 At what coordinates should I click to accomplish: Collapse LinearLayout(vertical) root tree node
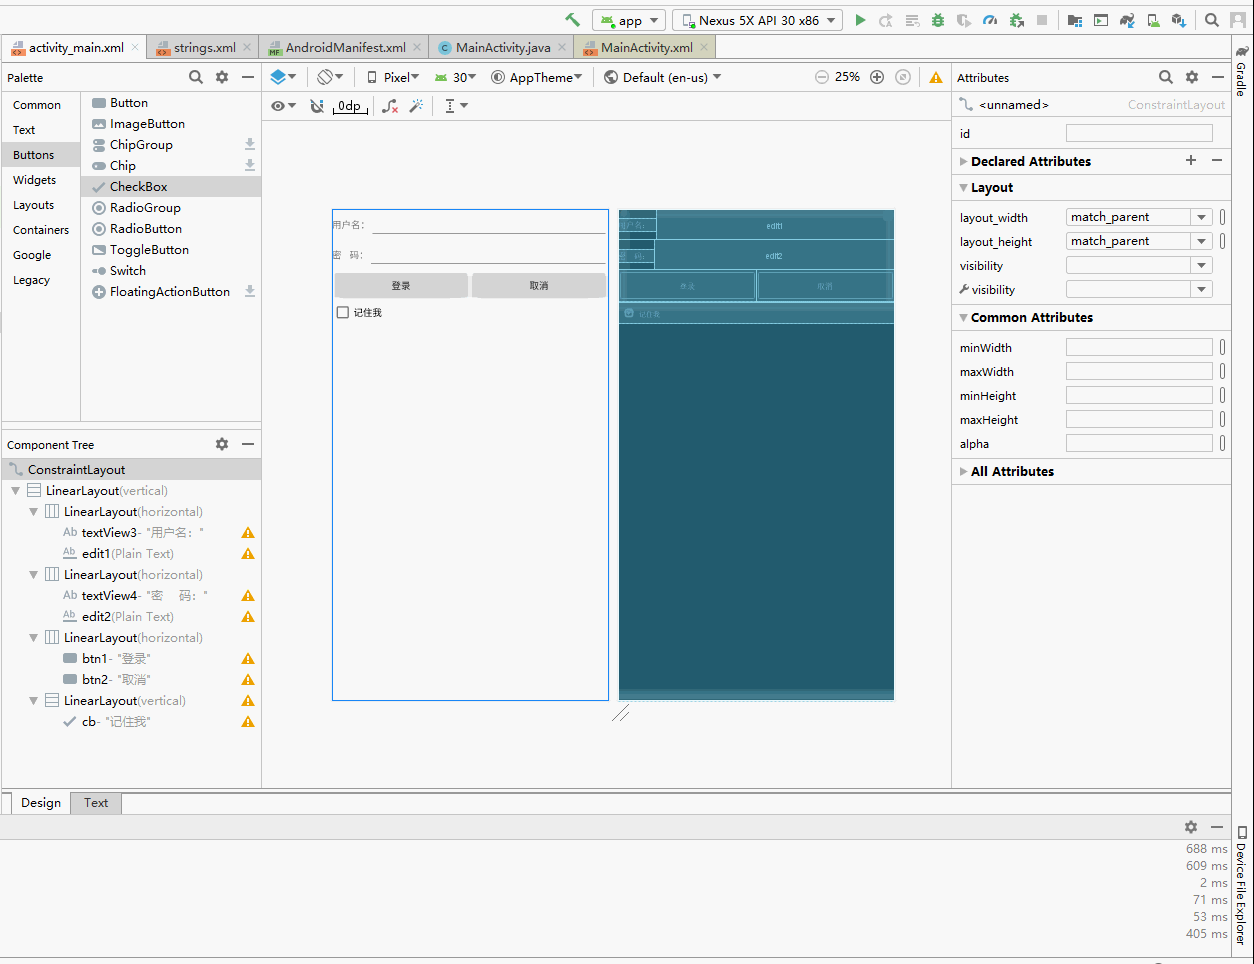point(16,491)
